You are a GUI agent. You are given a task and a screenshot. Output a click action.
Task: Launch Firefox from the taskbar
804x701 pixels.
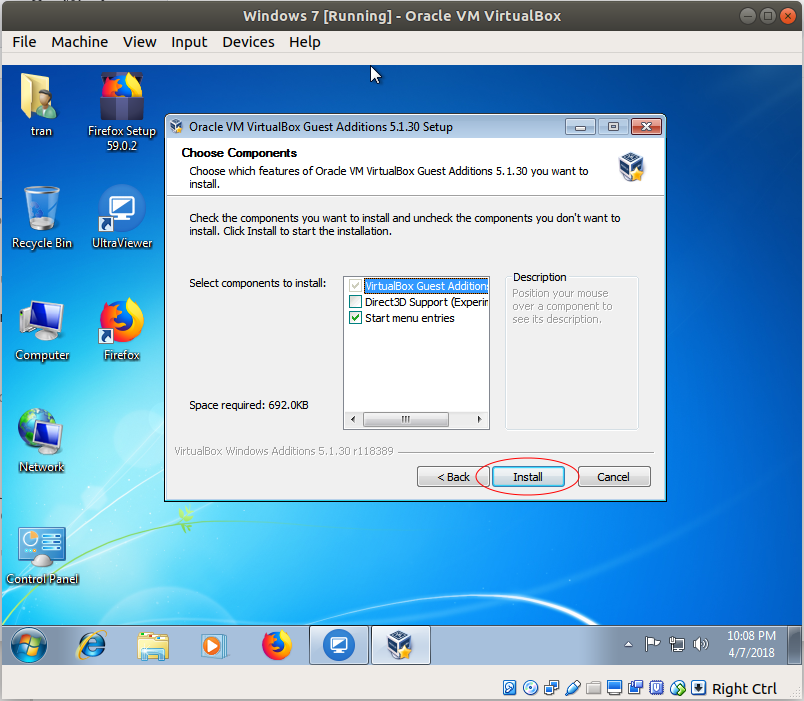point(277,645)
